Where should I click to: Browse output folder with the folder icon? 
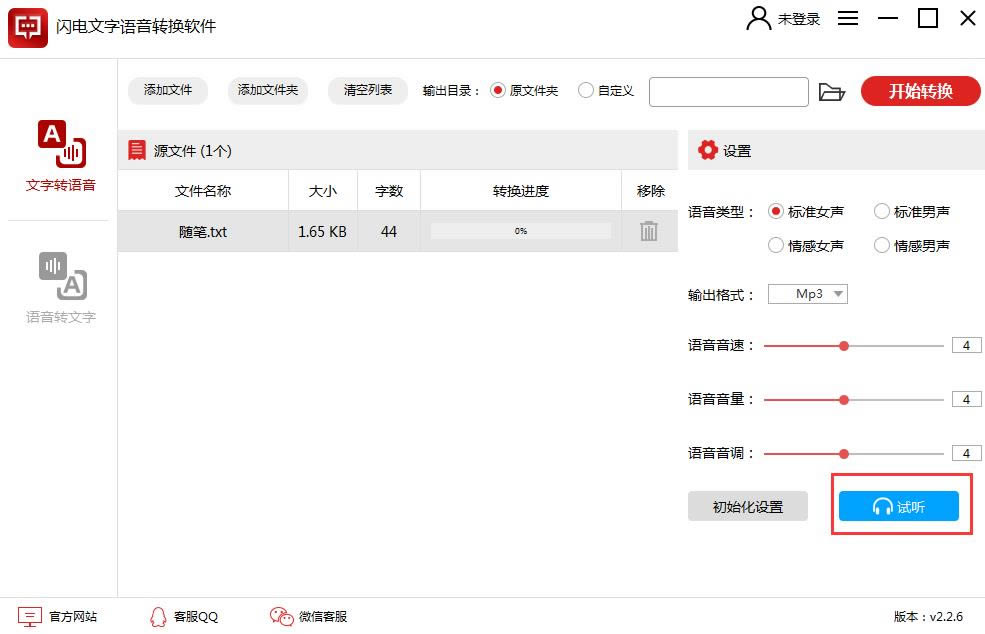click(x=832, y=92)
